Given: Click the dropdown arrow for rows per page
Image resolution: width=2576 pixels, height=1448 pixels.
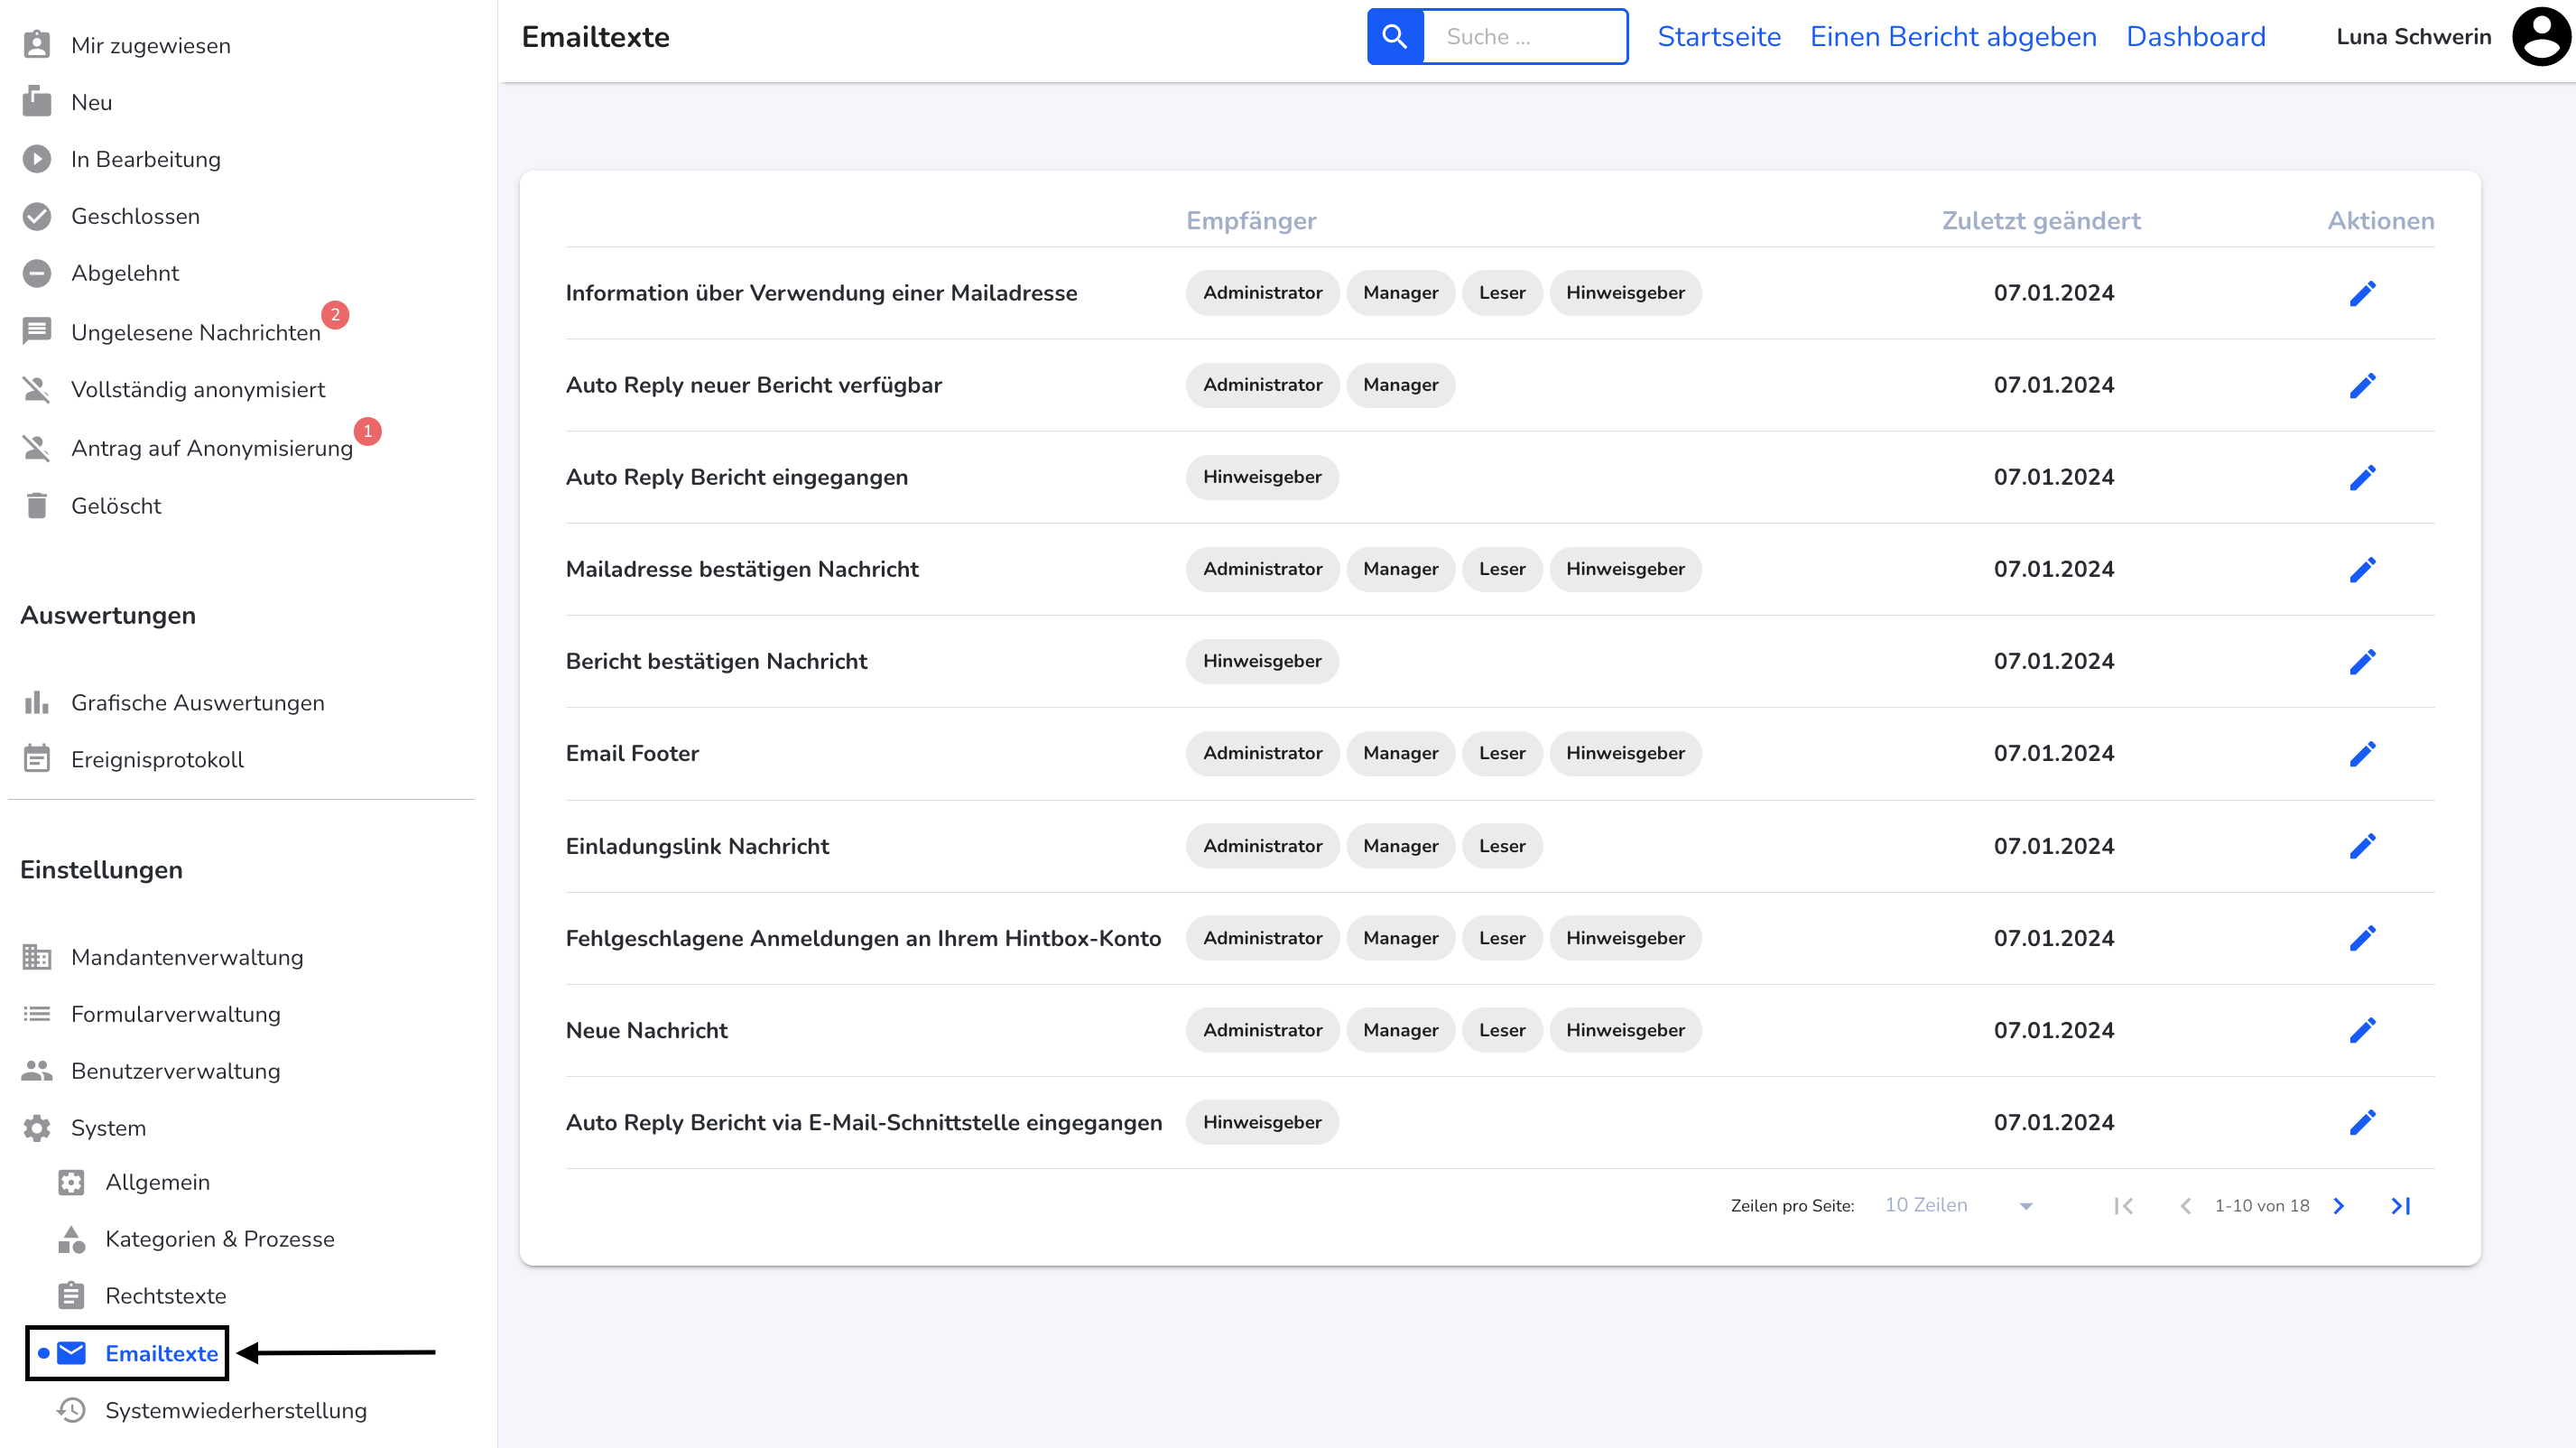Looking at the screenshot, I should point(2026,1206).
